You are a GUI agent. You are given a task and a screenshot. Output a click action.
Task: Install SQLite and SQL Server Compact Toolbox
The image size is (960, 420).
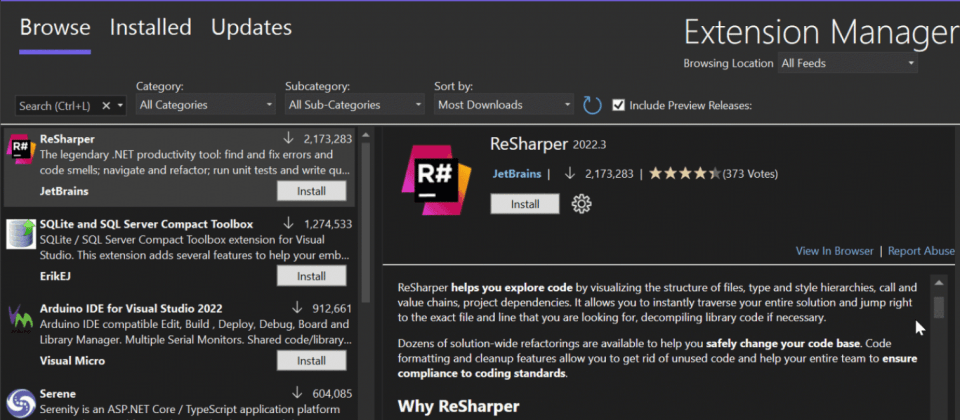coord(312,276)
